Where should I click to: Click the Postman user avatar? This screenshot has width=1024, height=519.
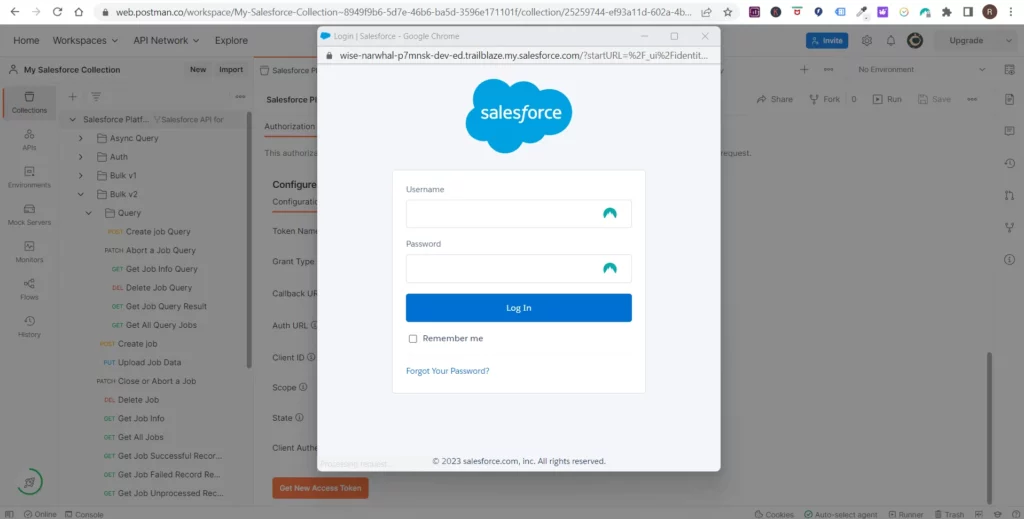915,40
